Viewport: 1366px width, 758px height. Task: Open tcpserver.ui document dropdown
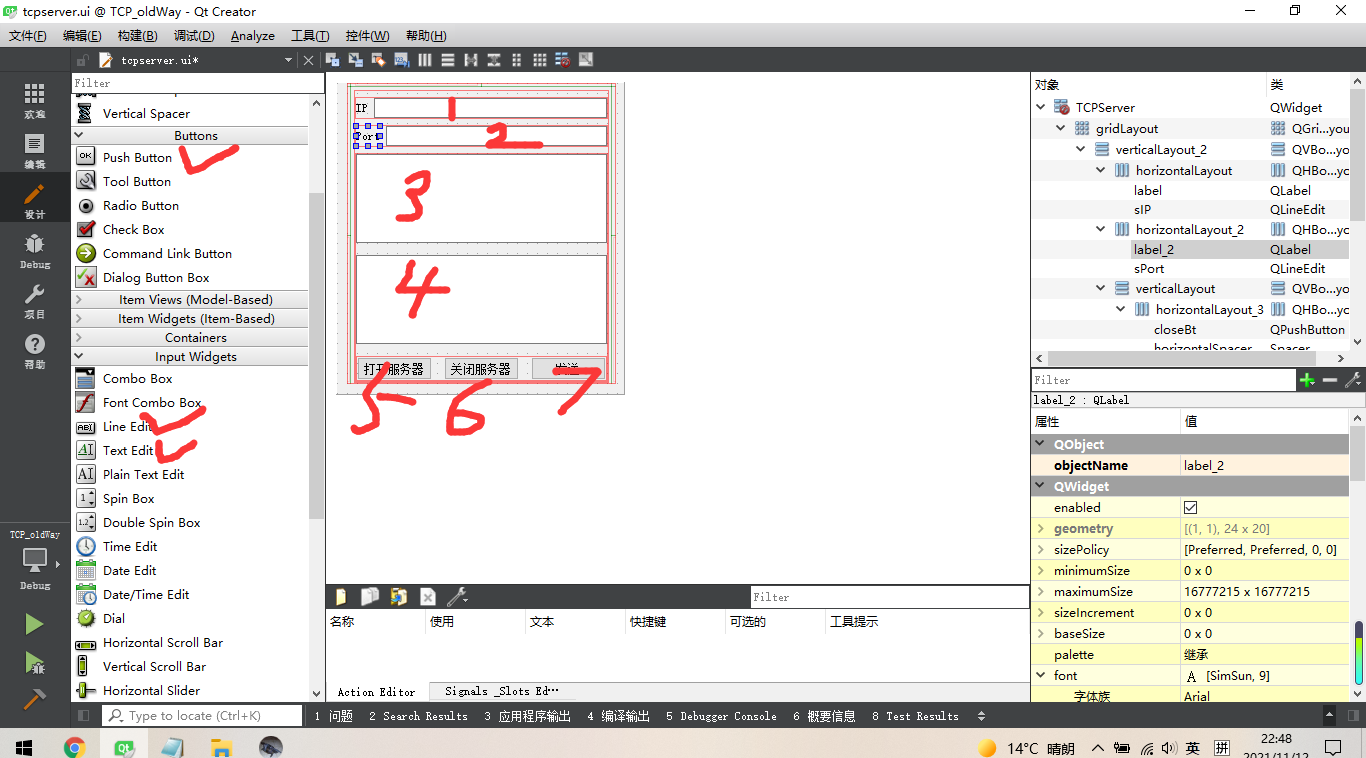point(288,60)
